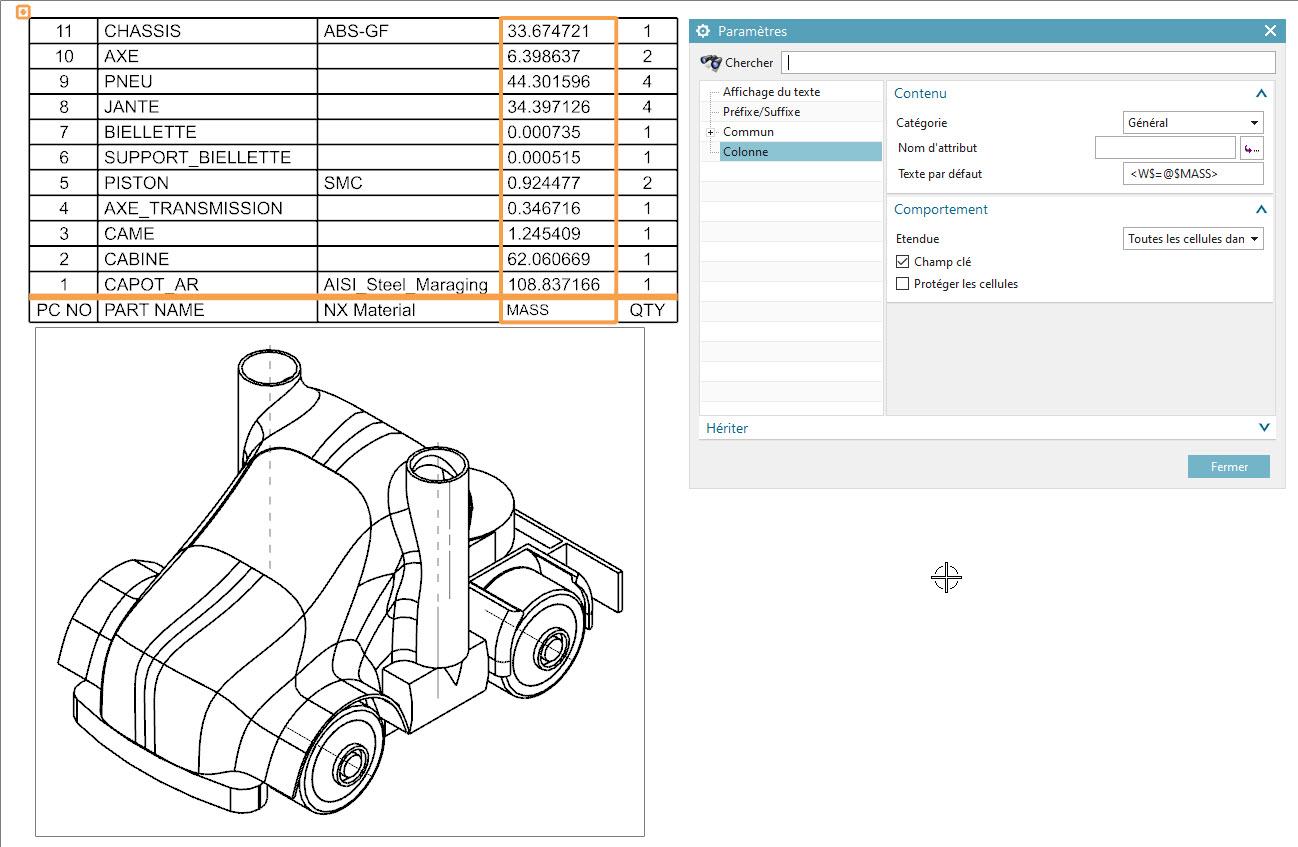Collapse the Contenu section
Screen dimensions: 1298x847
[1261, 94]
